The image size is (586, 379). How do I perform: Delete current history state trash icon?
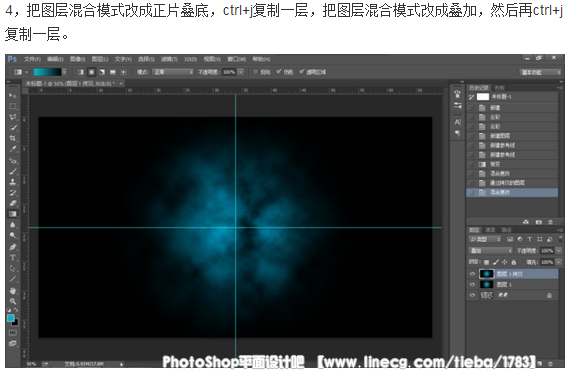click(x=550, y=222)
